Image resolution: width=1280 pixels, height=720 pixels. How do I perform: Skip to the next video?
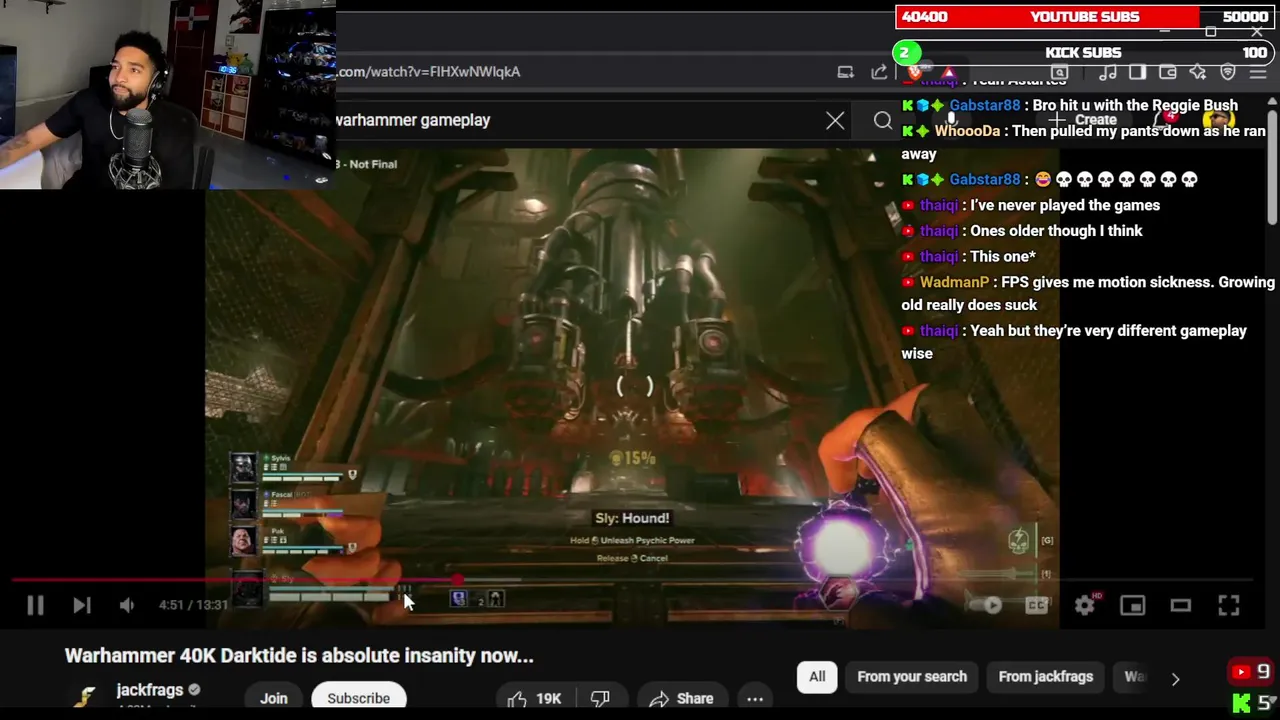coord(82,605)
